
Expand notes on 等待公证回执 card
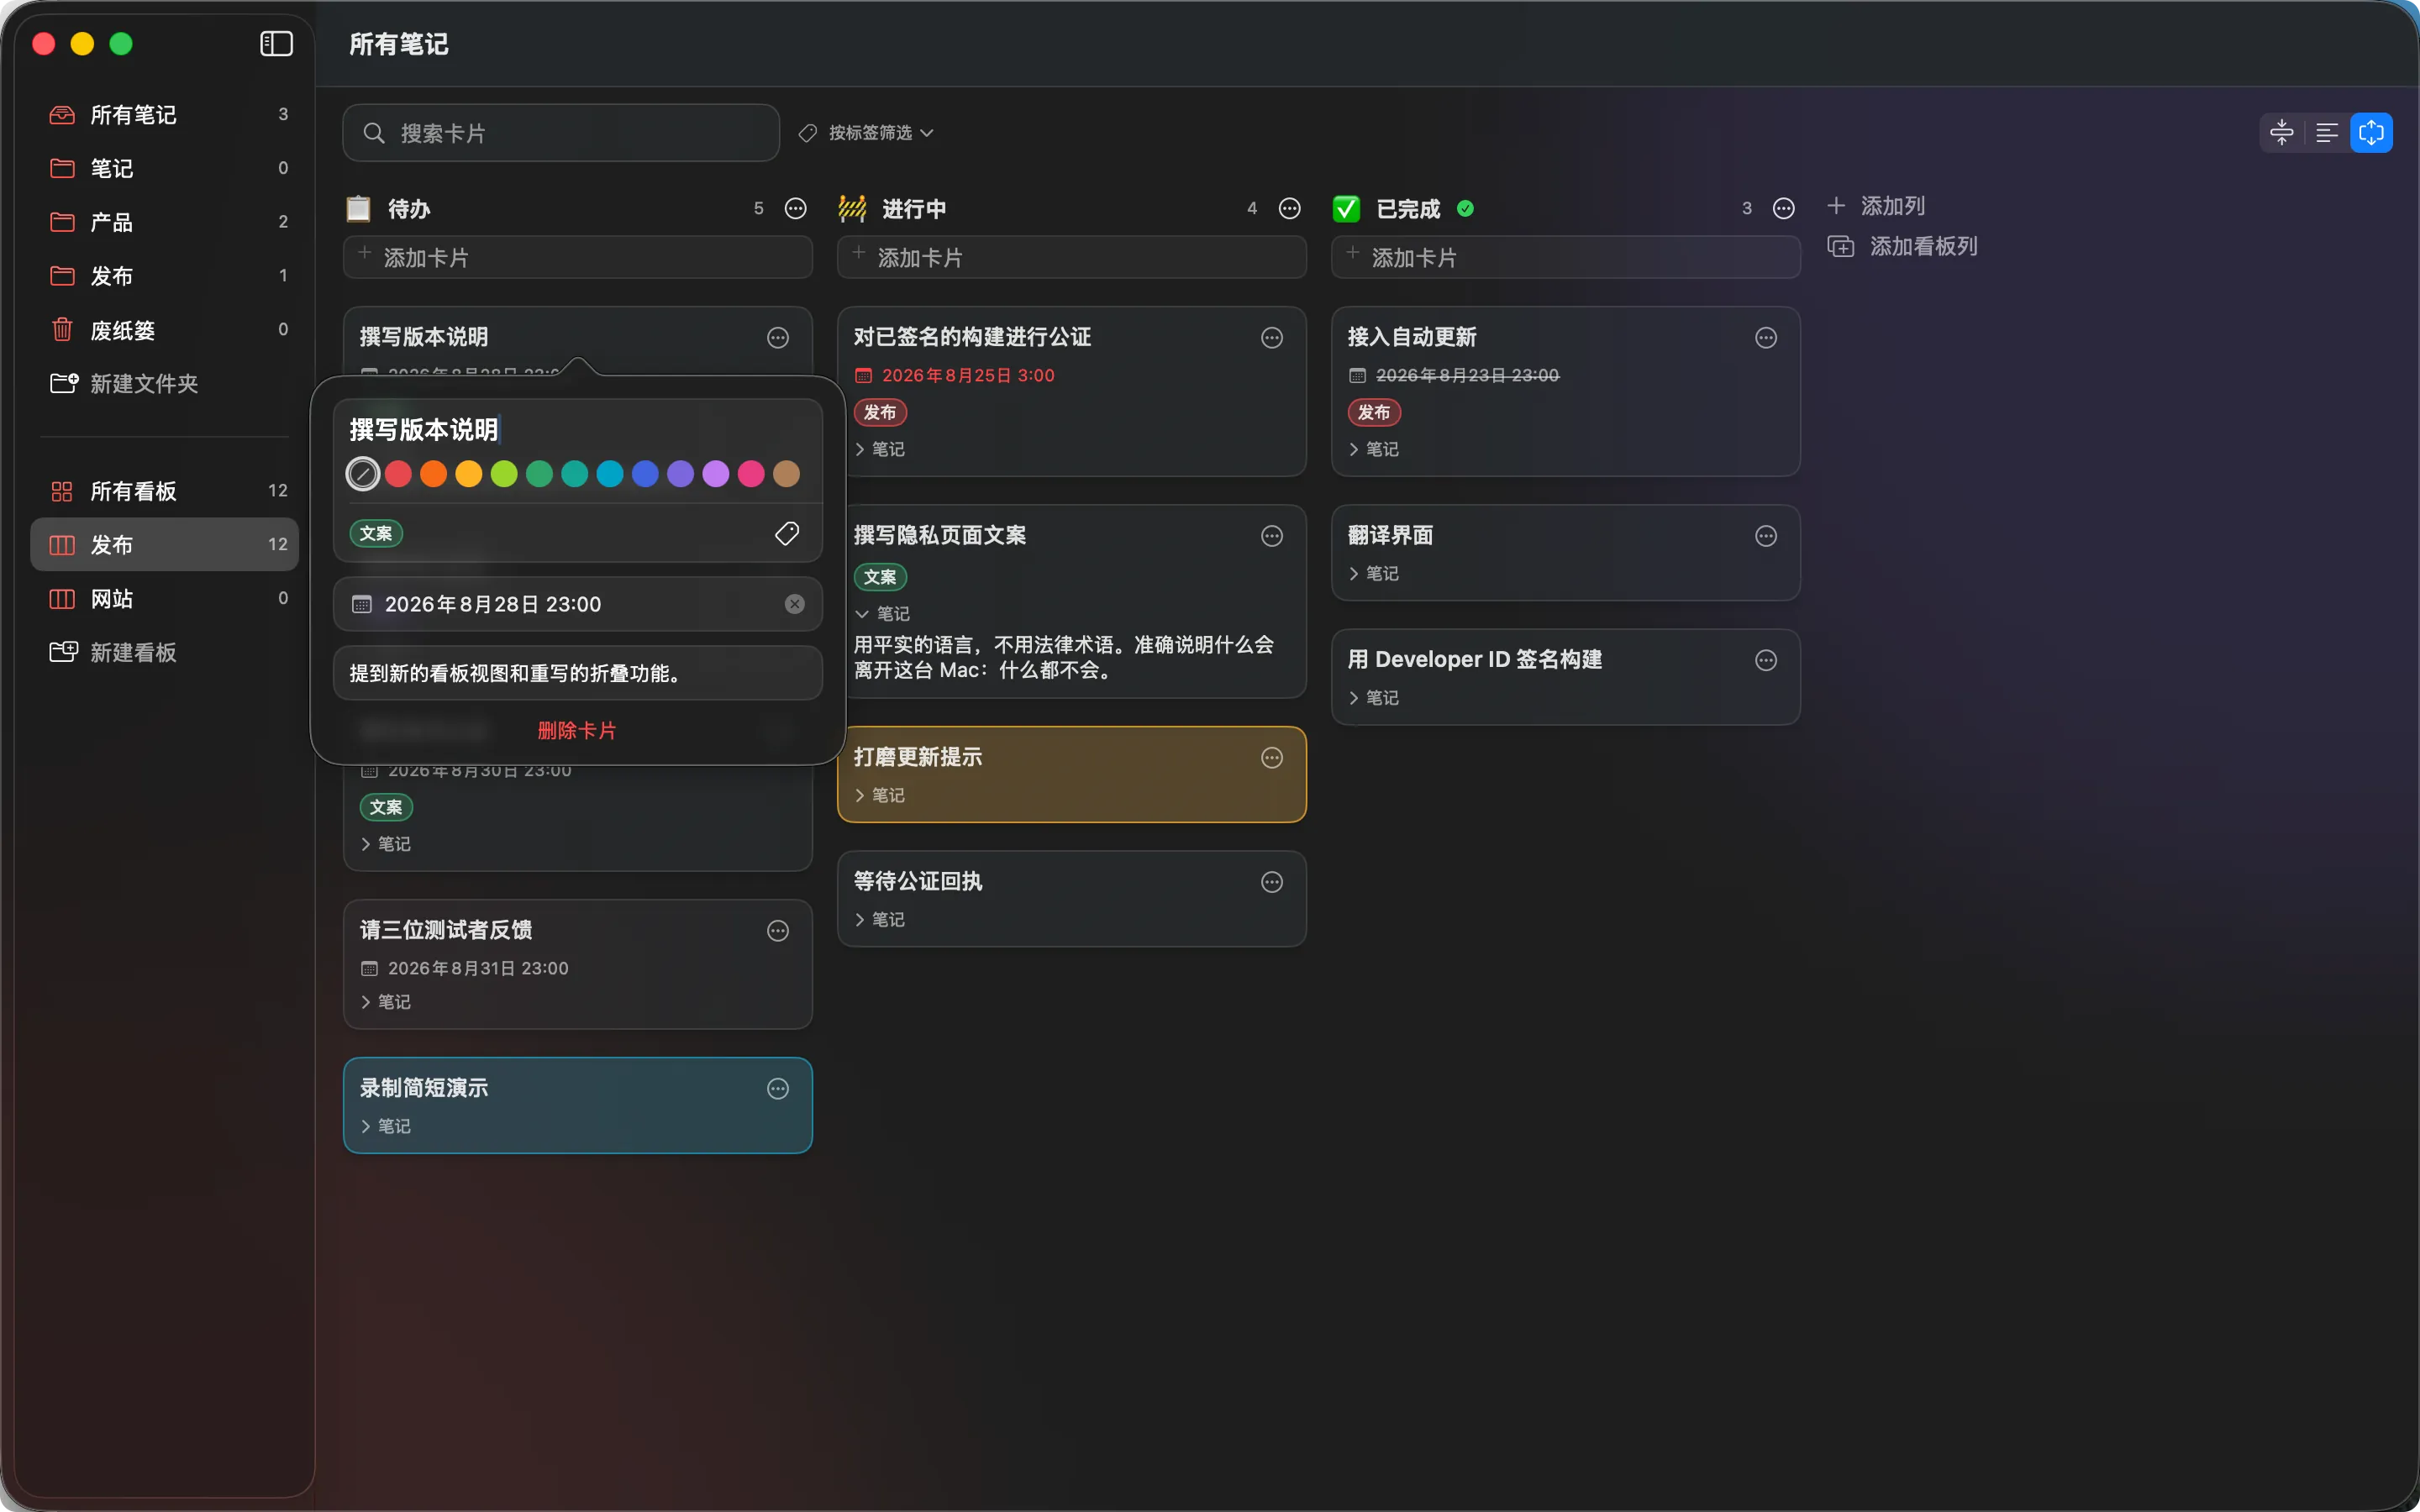880,919
